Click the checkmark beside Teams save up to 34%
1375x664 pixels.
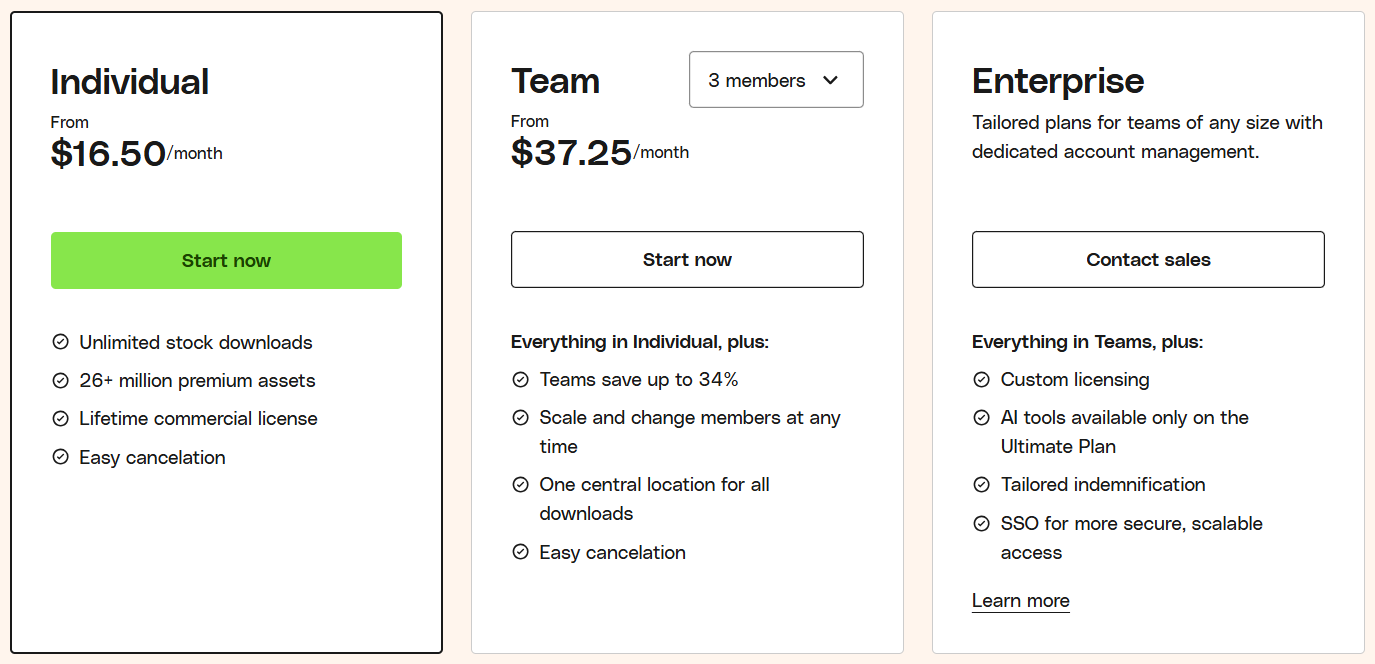(x=520, y=379)
